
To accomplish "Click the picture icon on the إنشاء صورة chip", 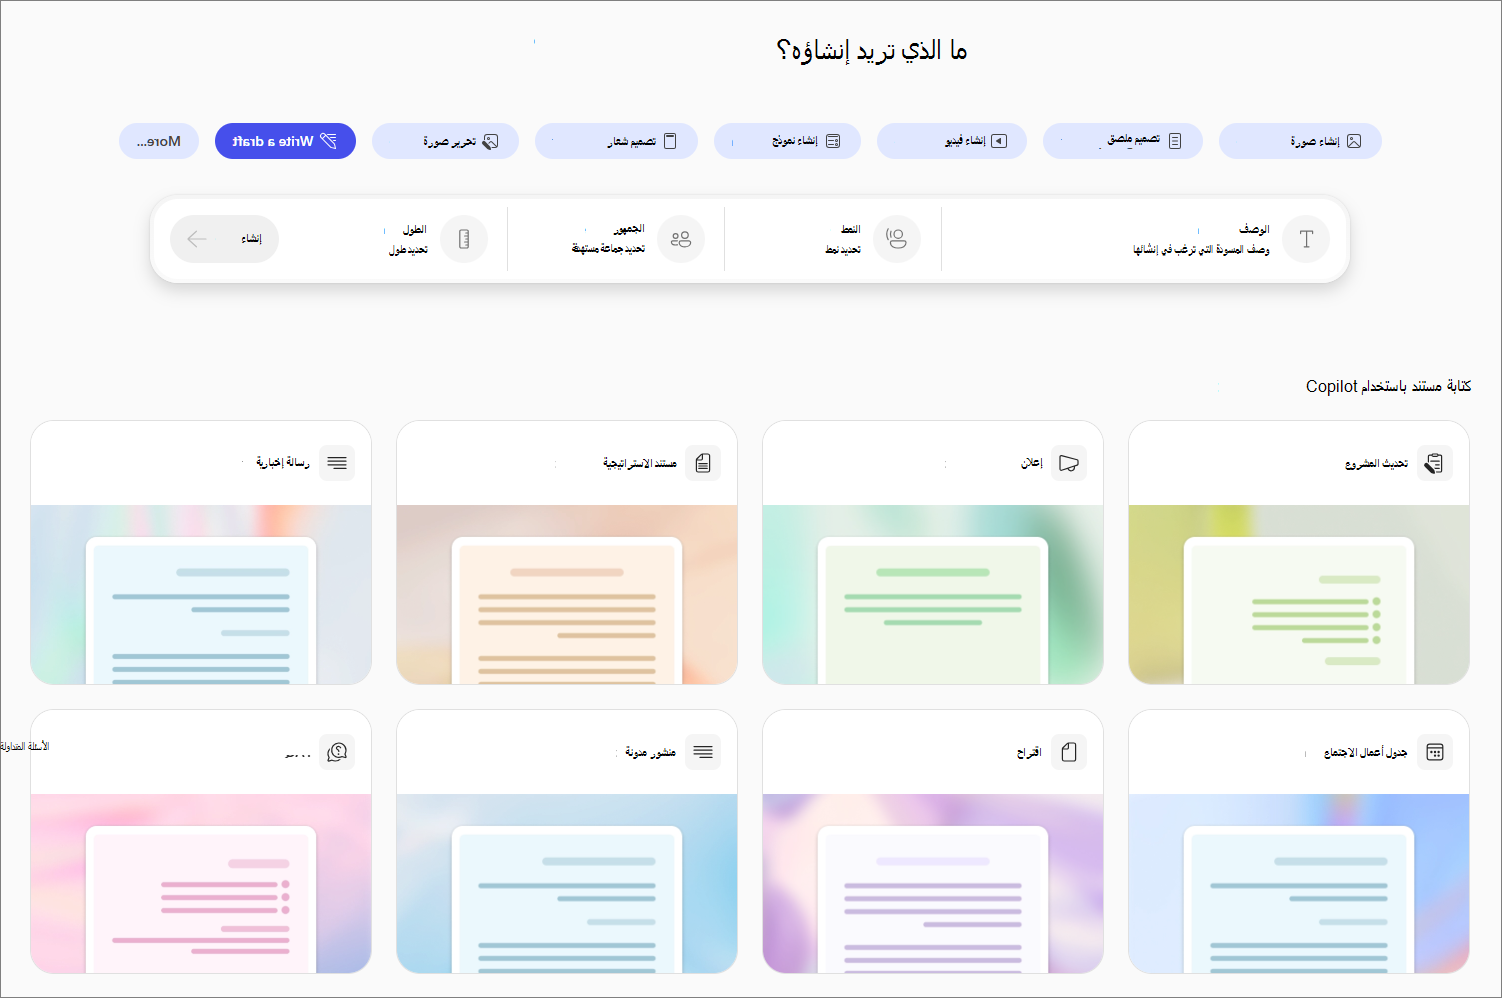I will point(1354,141).
